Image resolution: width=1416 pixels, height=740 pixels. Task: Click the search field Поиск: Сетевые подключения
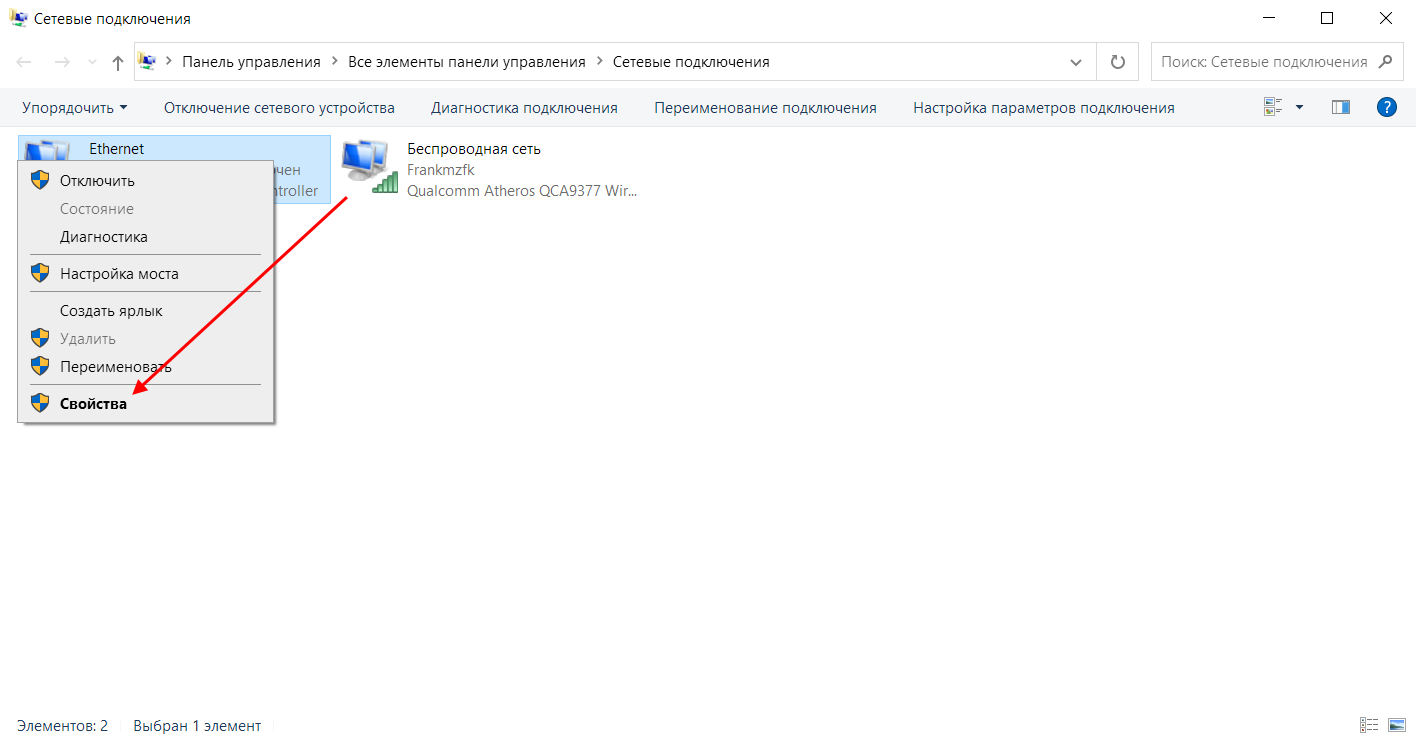pyautogui.click(x=1264, y=62)
